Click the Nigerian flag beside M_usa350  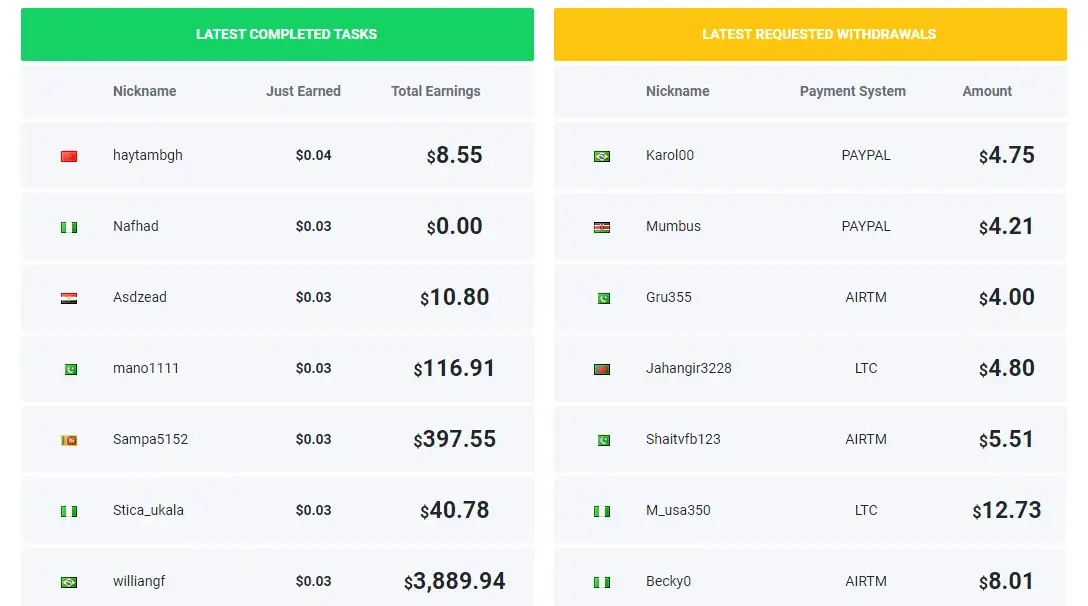(x=602, y=511)
